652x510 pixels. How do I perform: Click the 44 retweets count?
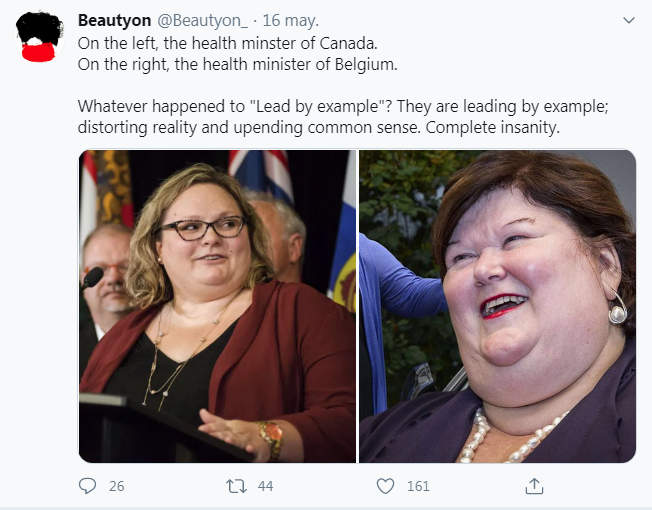pyautogui.click(x=265, y=486)
